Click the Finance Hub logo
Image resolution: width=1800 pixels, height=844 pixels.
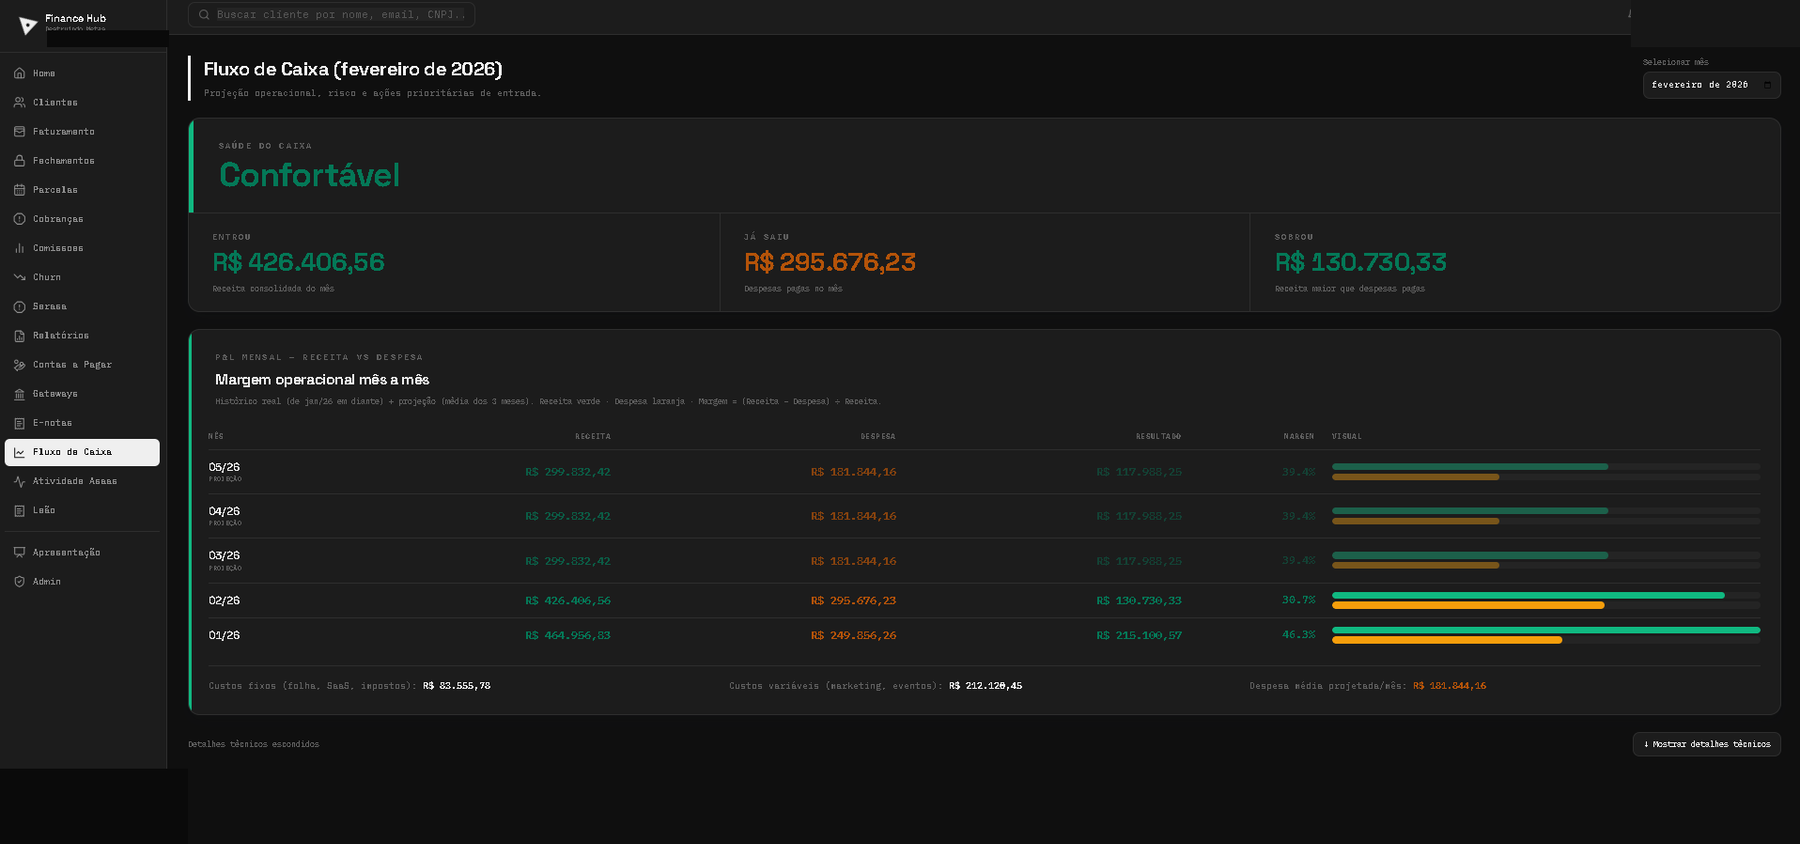[x=28, y=25]
